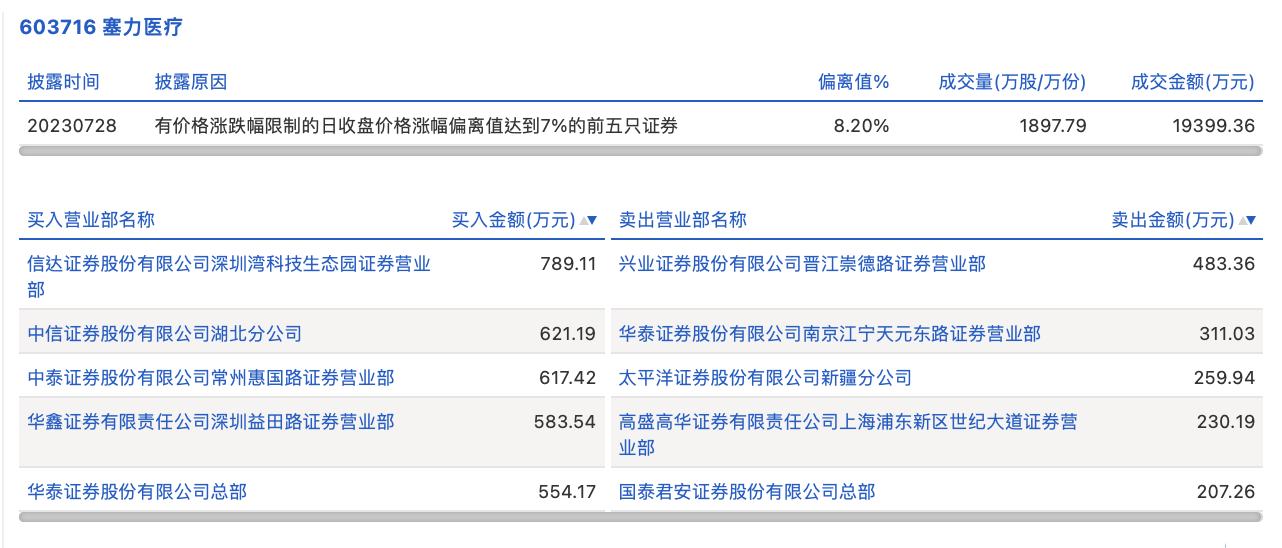1282x548 pixels.
Task: Open 华鑫证券深圳益田路证券营业部 link
Action: [x=211, y=422]
